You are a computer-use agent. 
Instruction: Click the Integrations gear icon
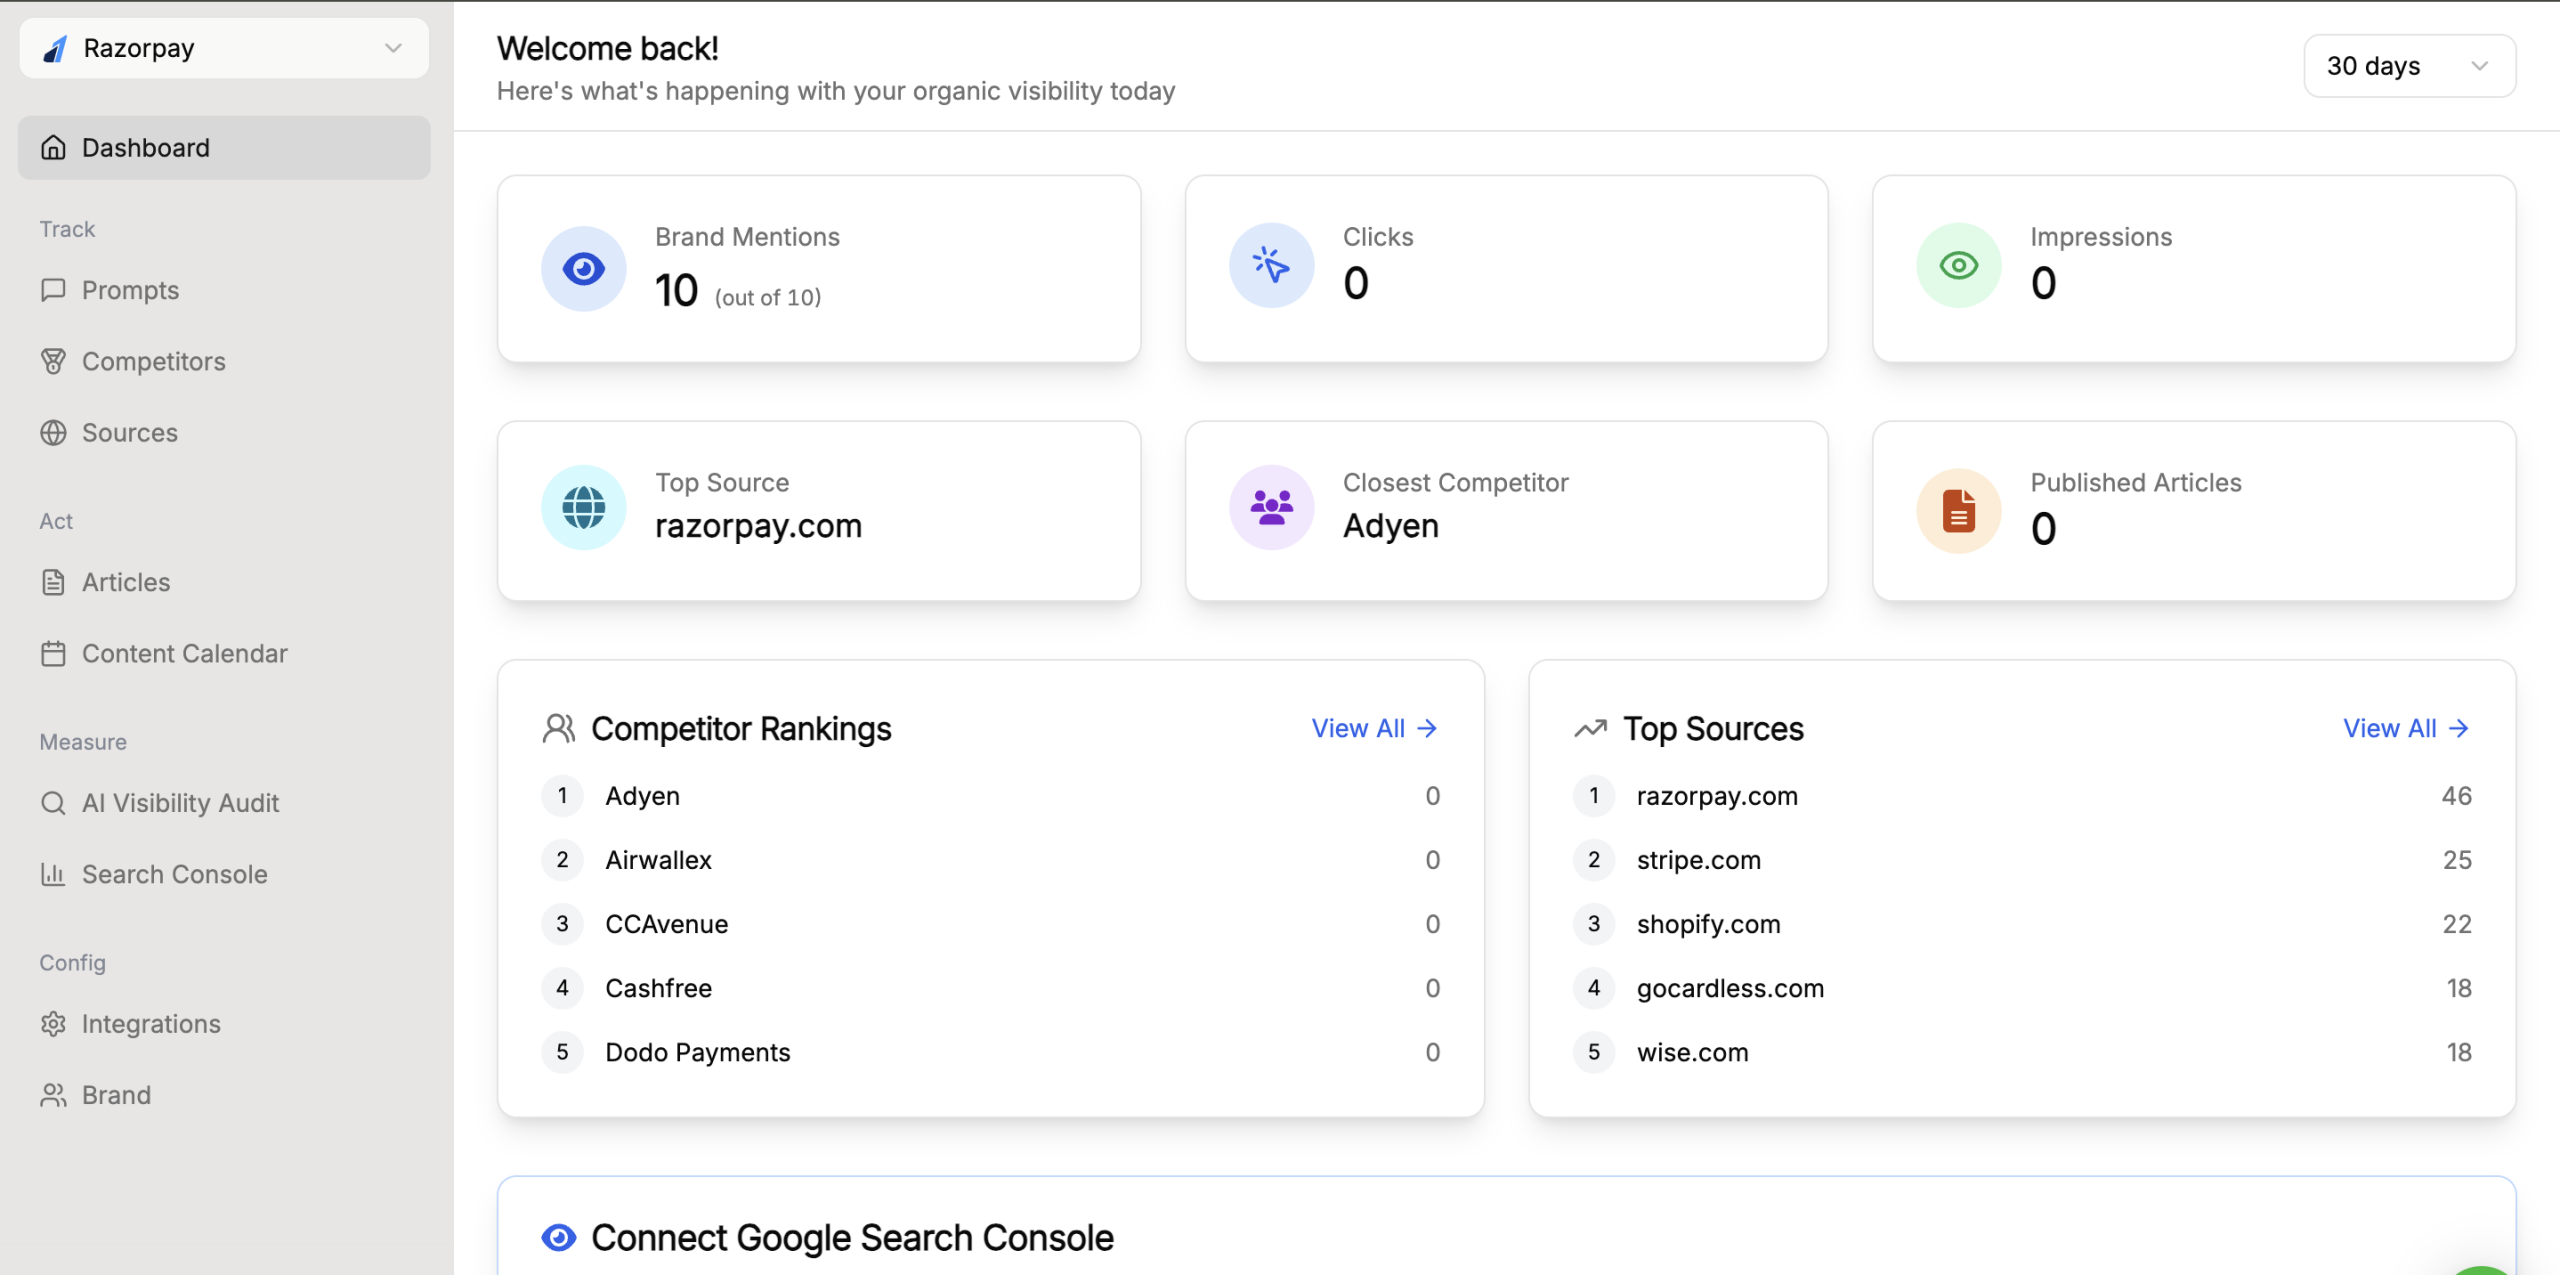(53, 1024)
